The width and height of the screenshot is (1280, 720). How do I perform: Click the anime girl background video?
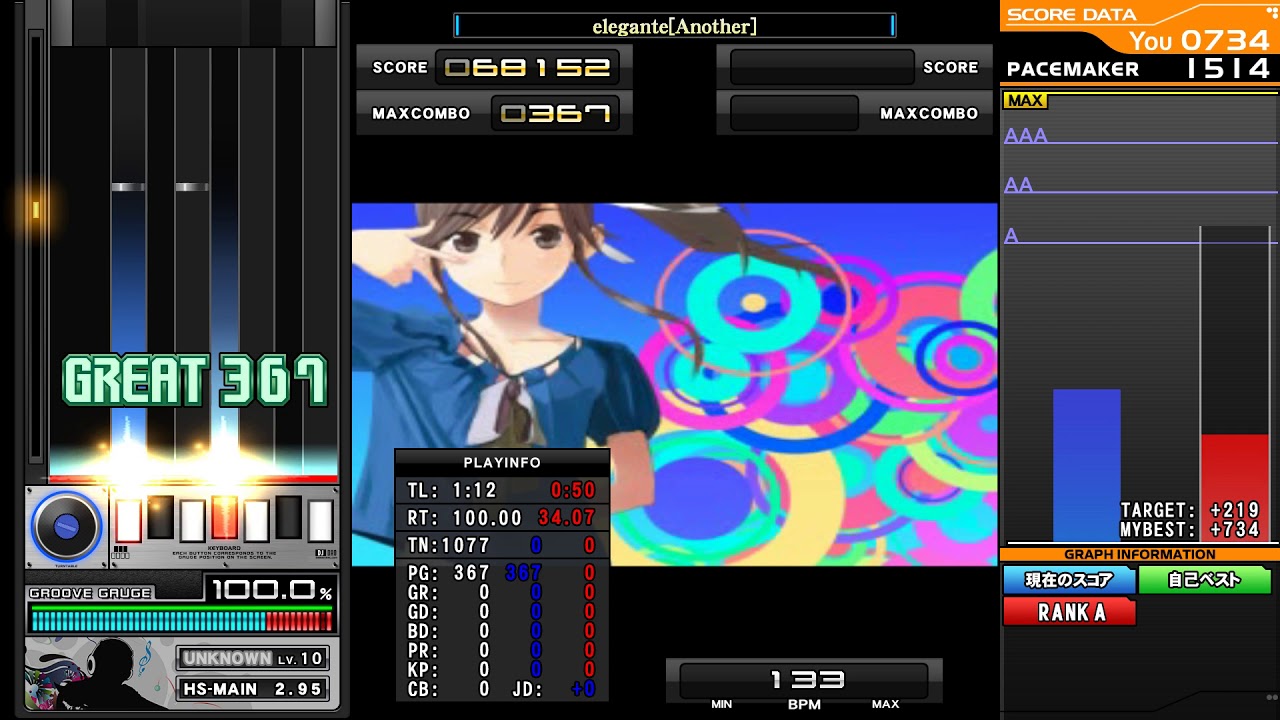coord(674,384)
